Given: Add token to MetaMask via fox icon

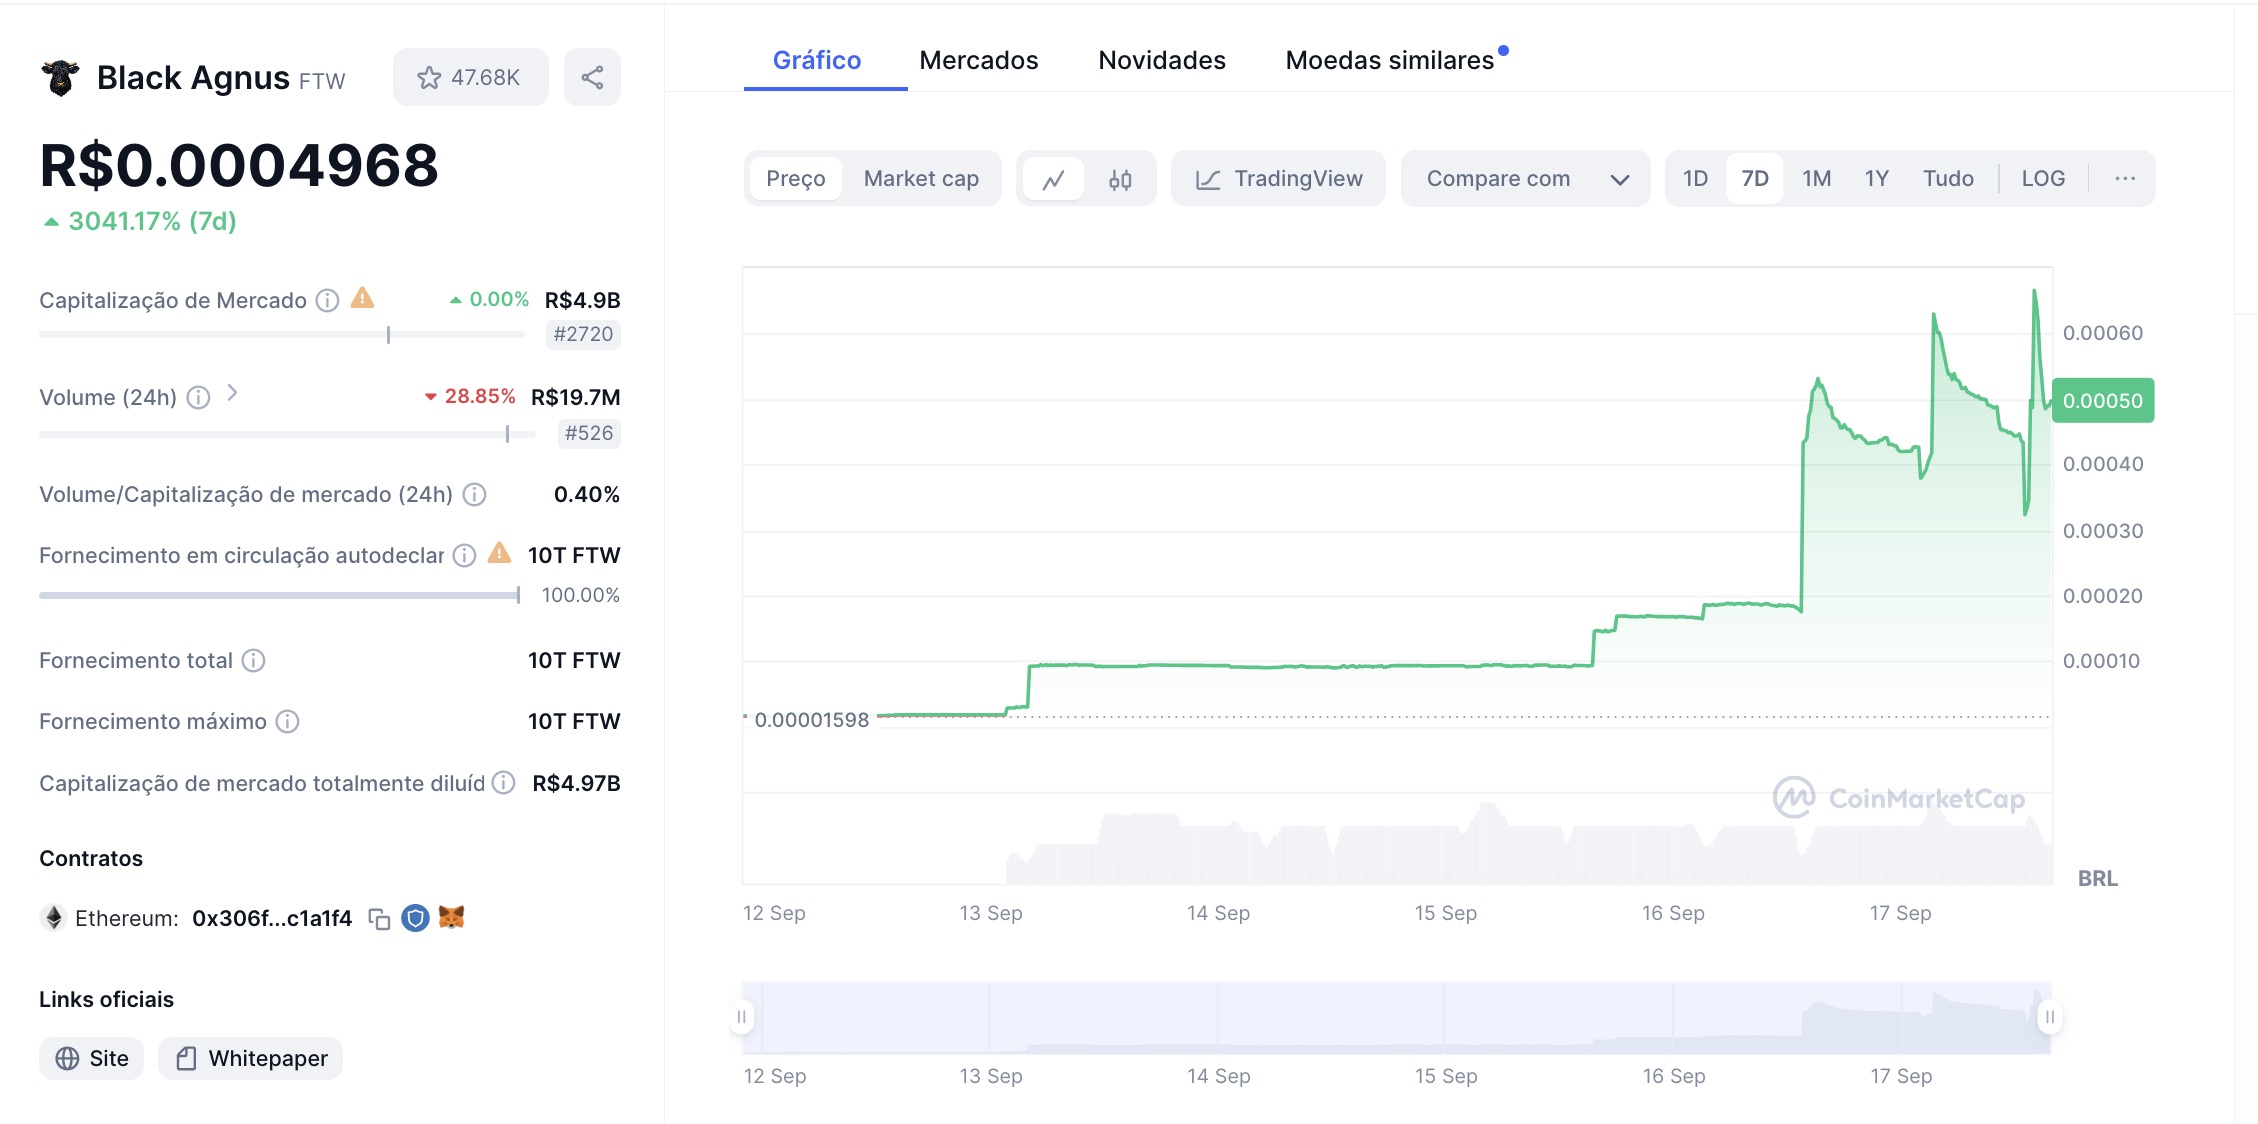Looking at the screenshot, I should pos(451,917).
